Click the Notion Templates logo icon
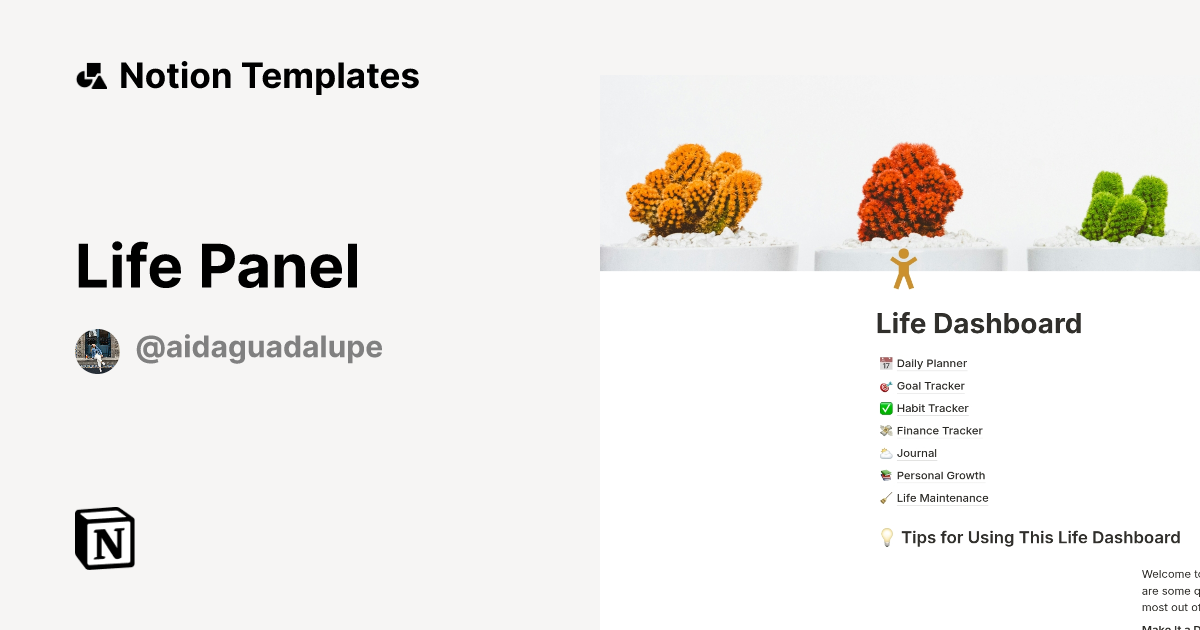 click(x=92, y=75)
